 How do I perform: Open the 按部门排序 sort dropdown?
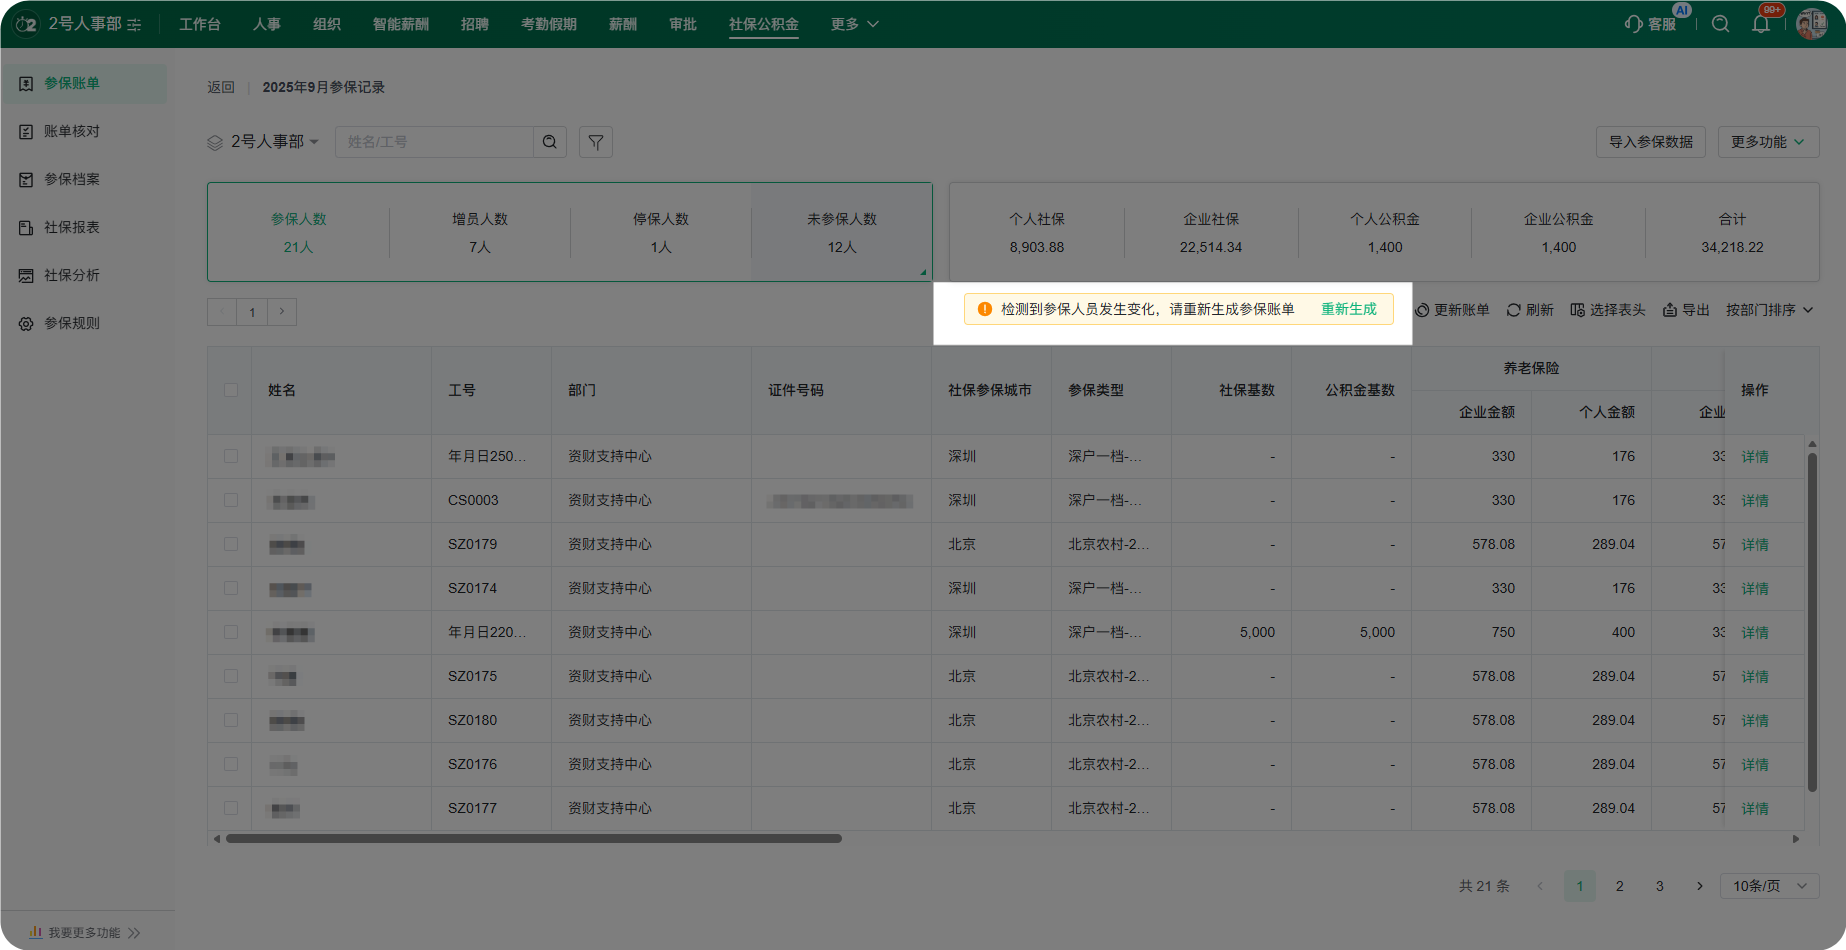coord(1769,310)
